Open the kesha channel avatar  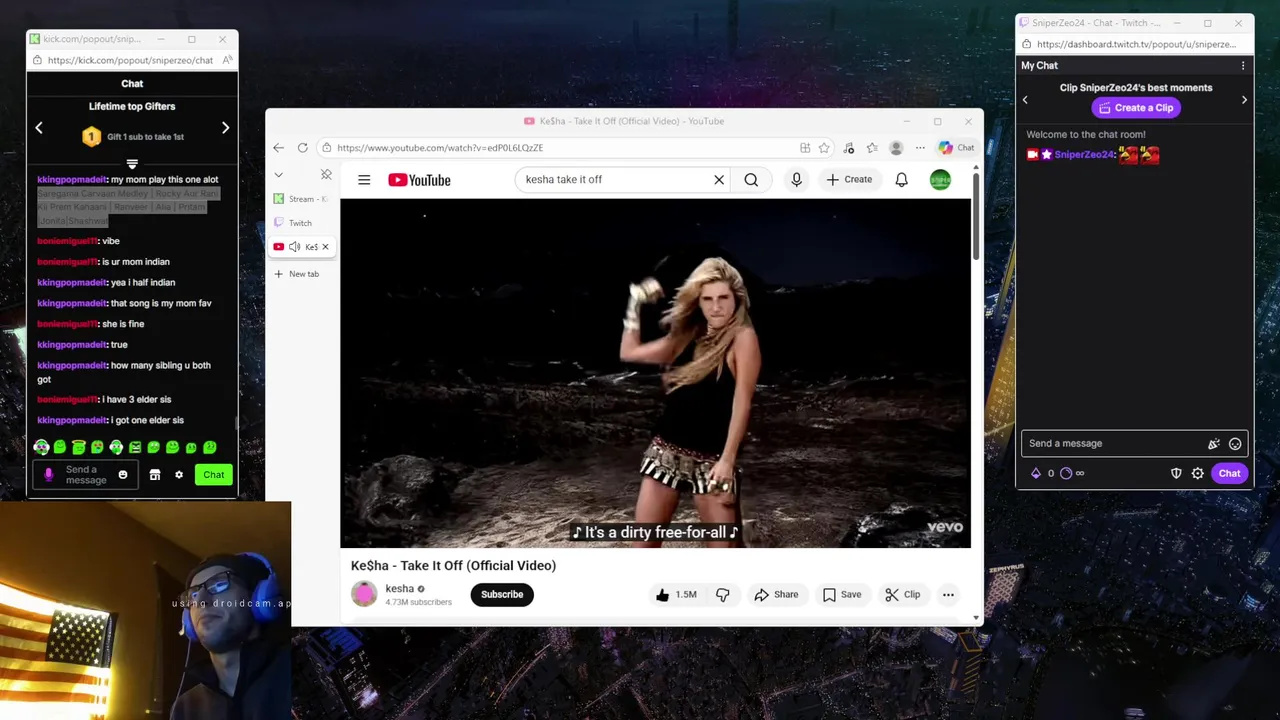point(364,594)
